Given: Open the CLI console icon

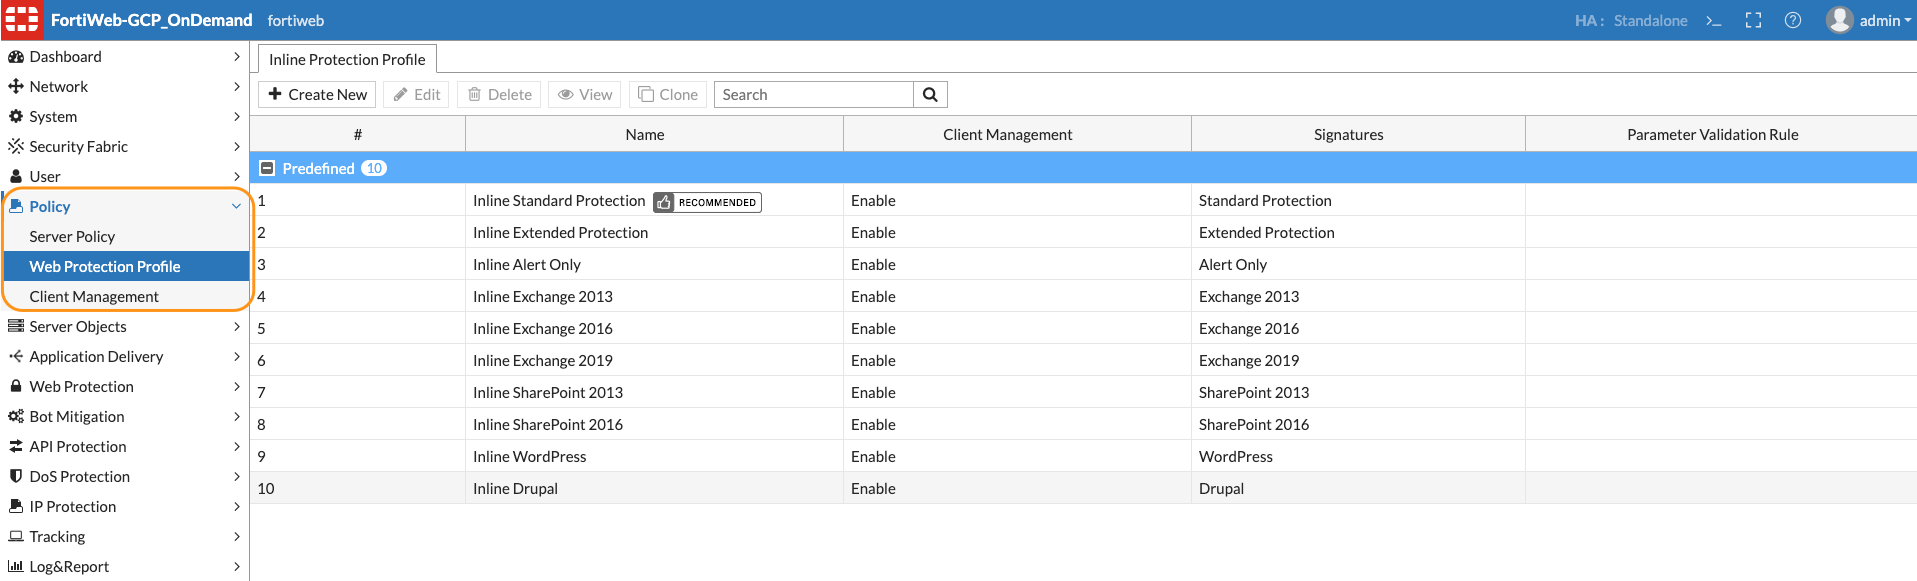Looking at the screenshot, I should [1714, 20].
